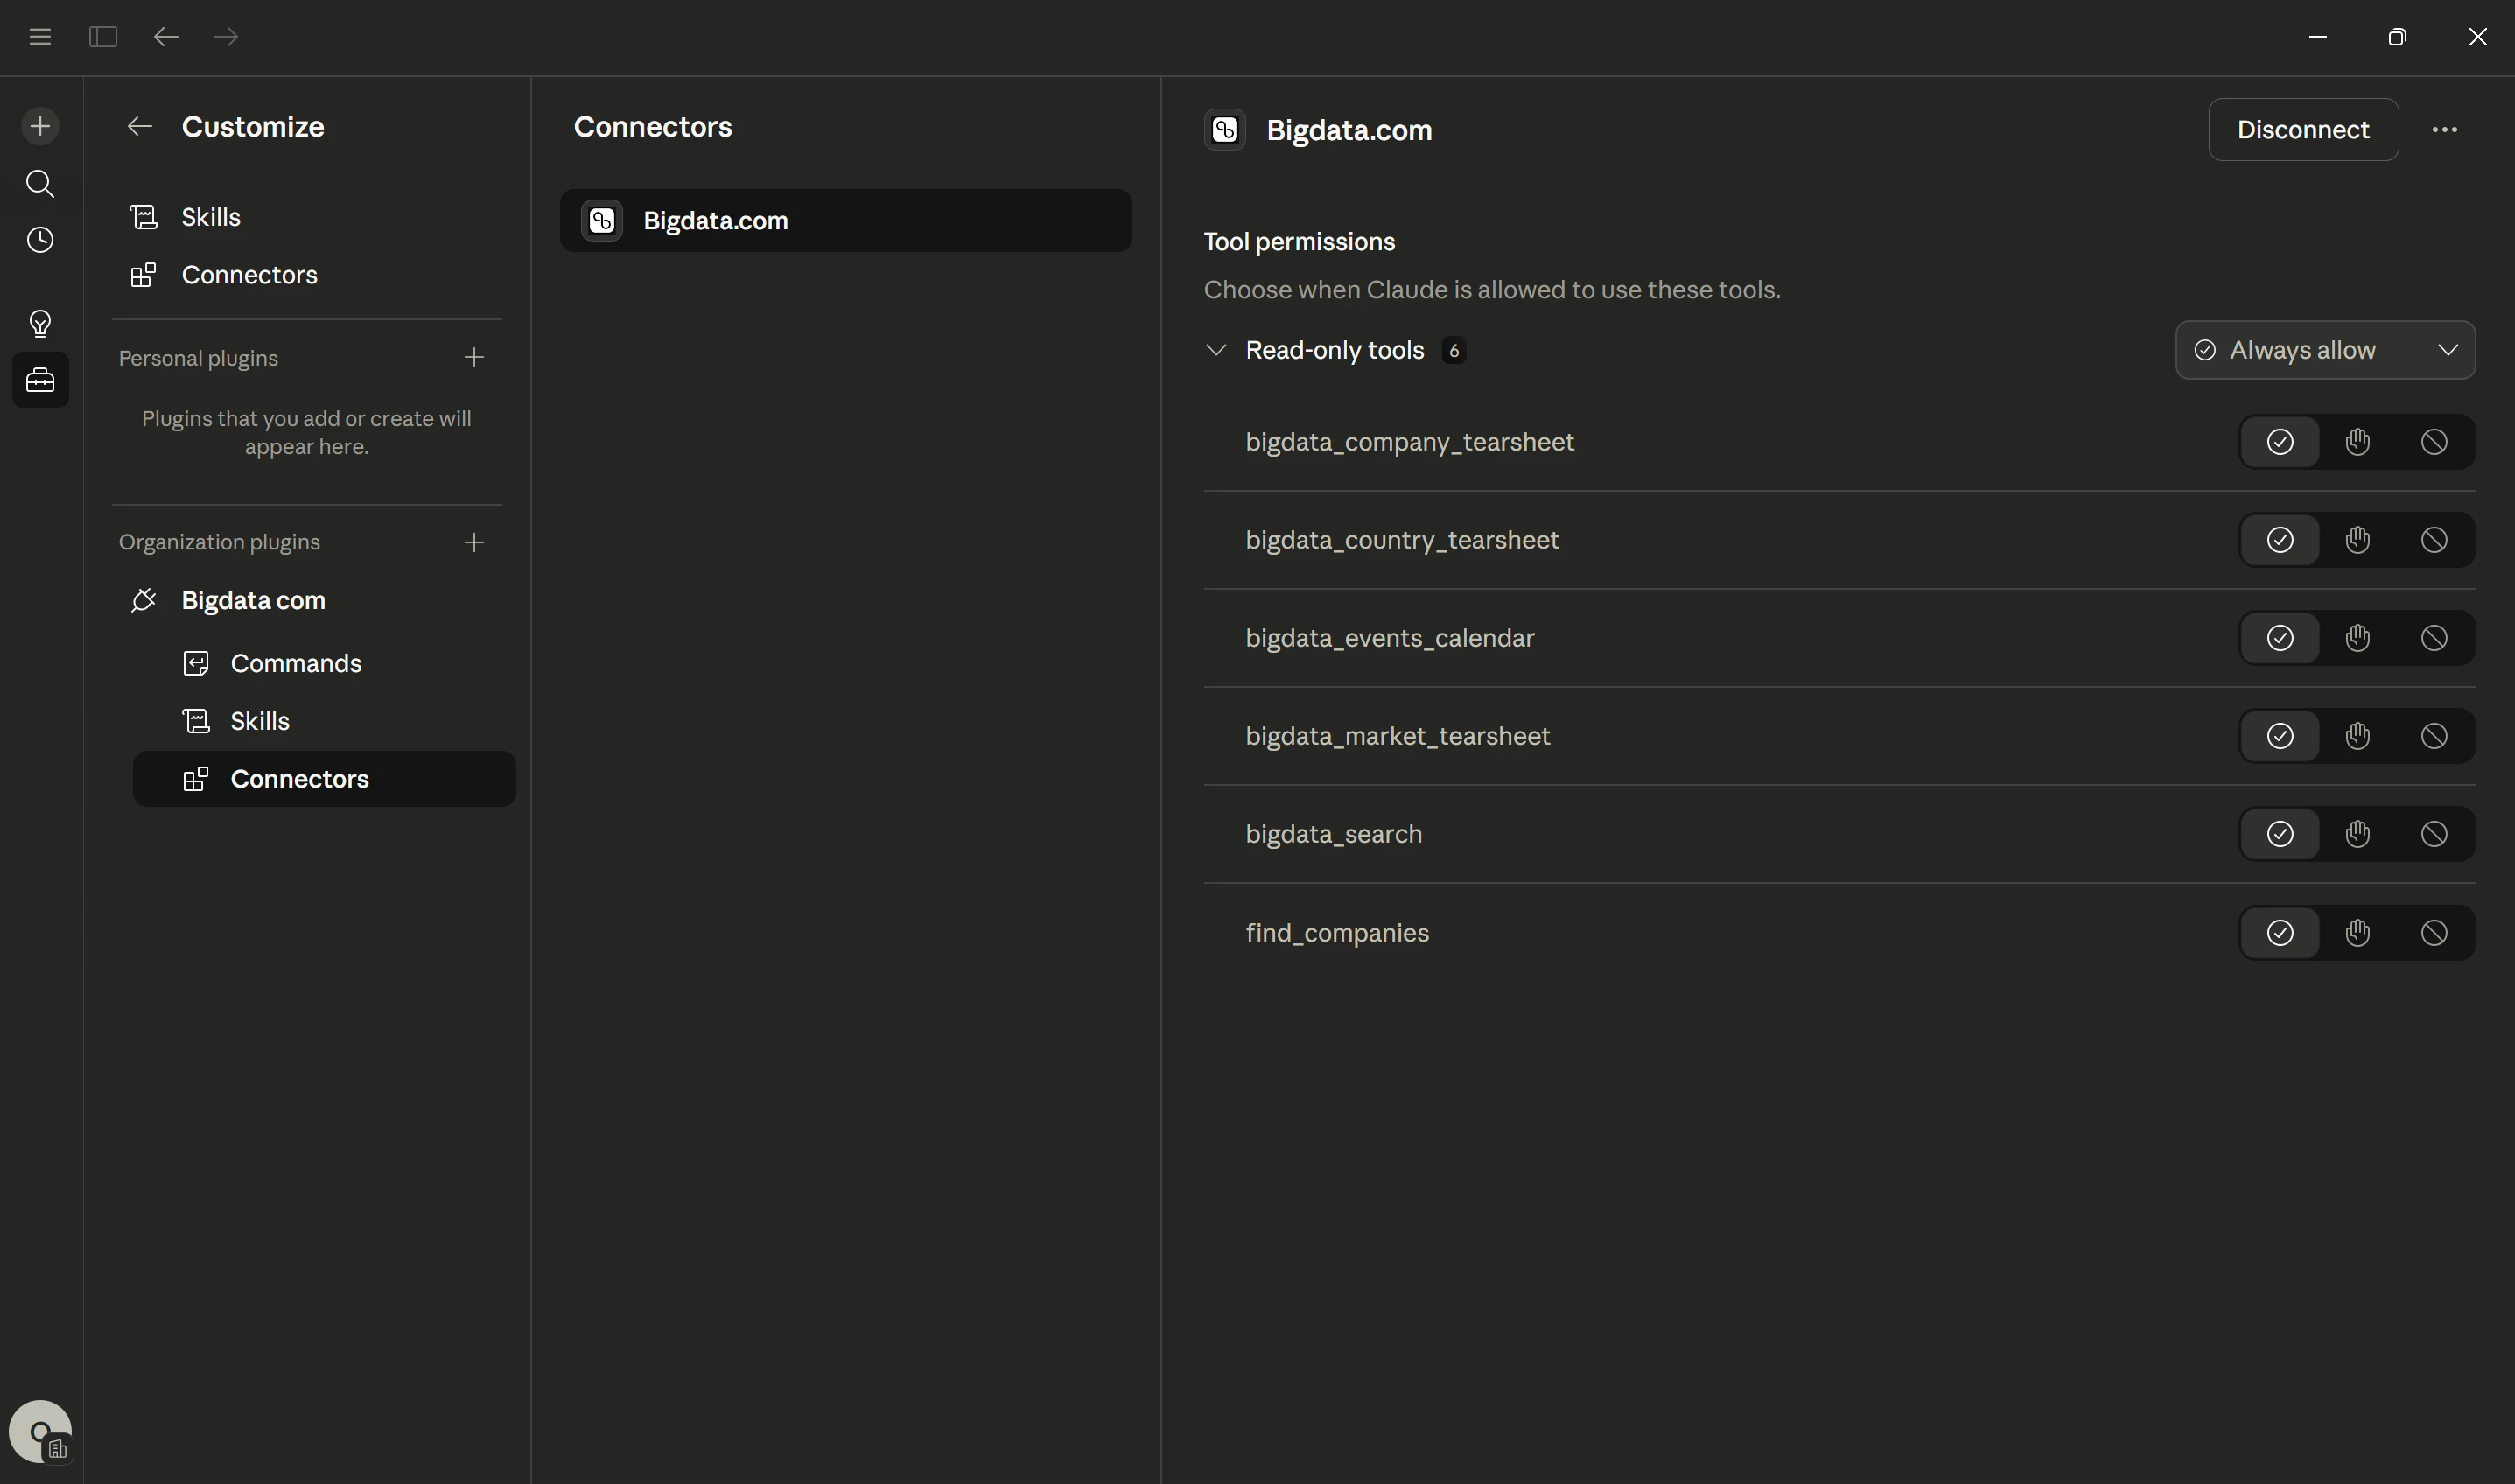Always allow the bigdata_search tool

coord(2280,833)
